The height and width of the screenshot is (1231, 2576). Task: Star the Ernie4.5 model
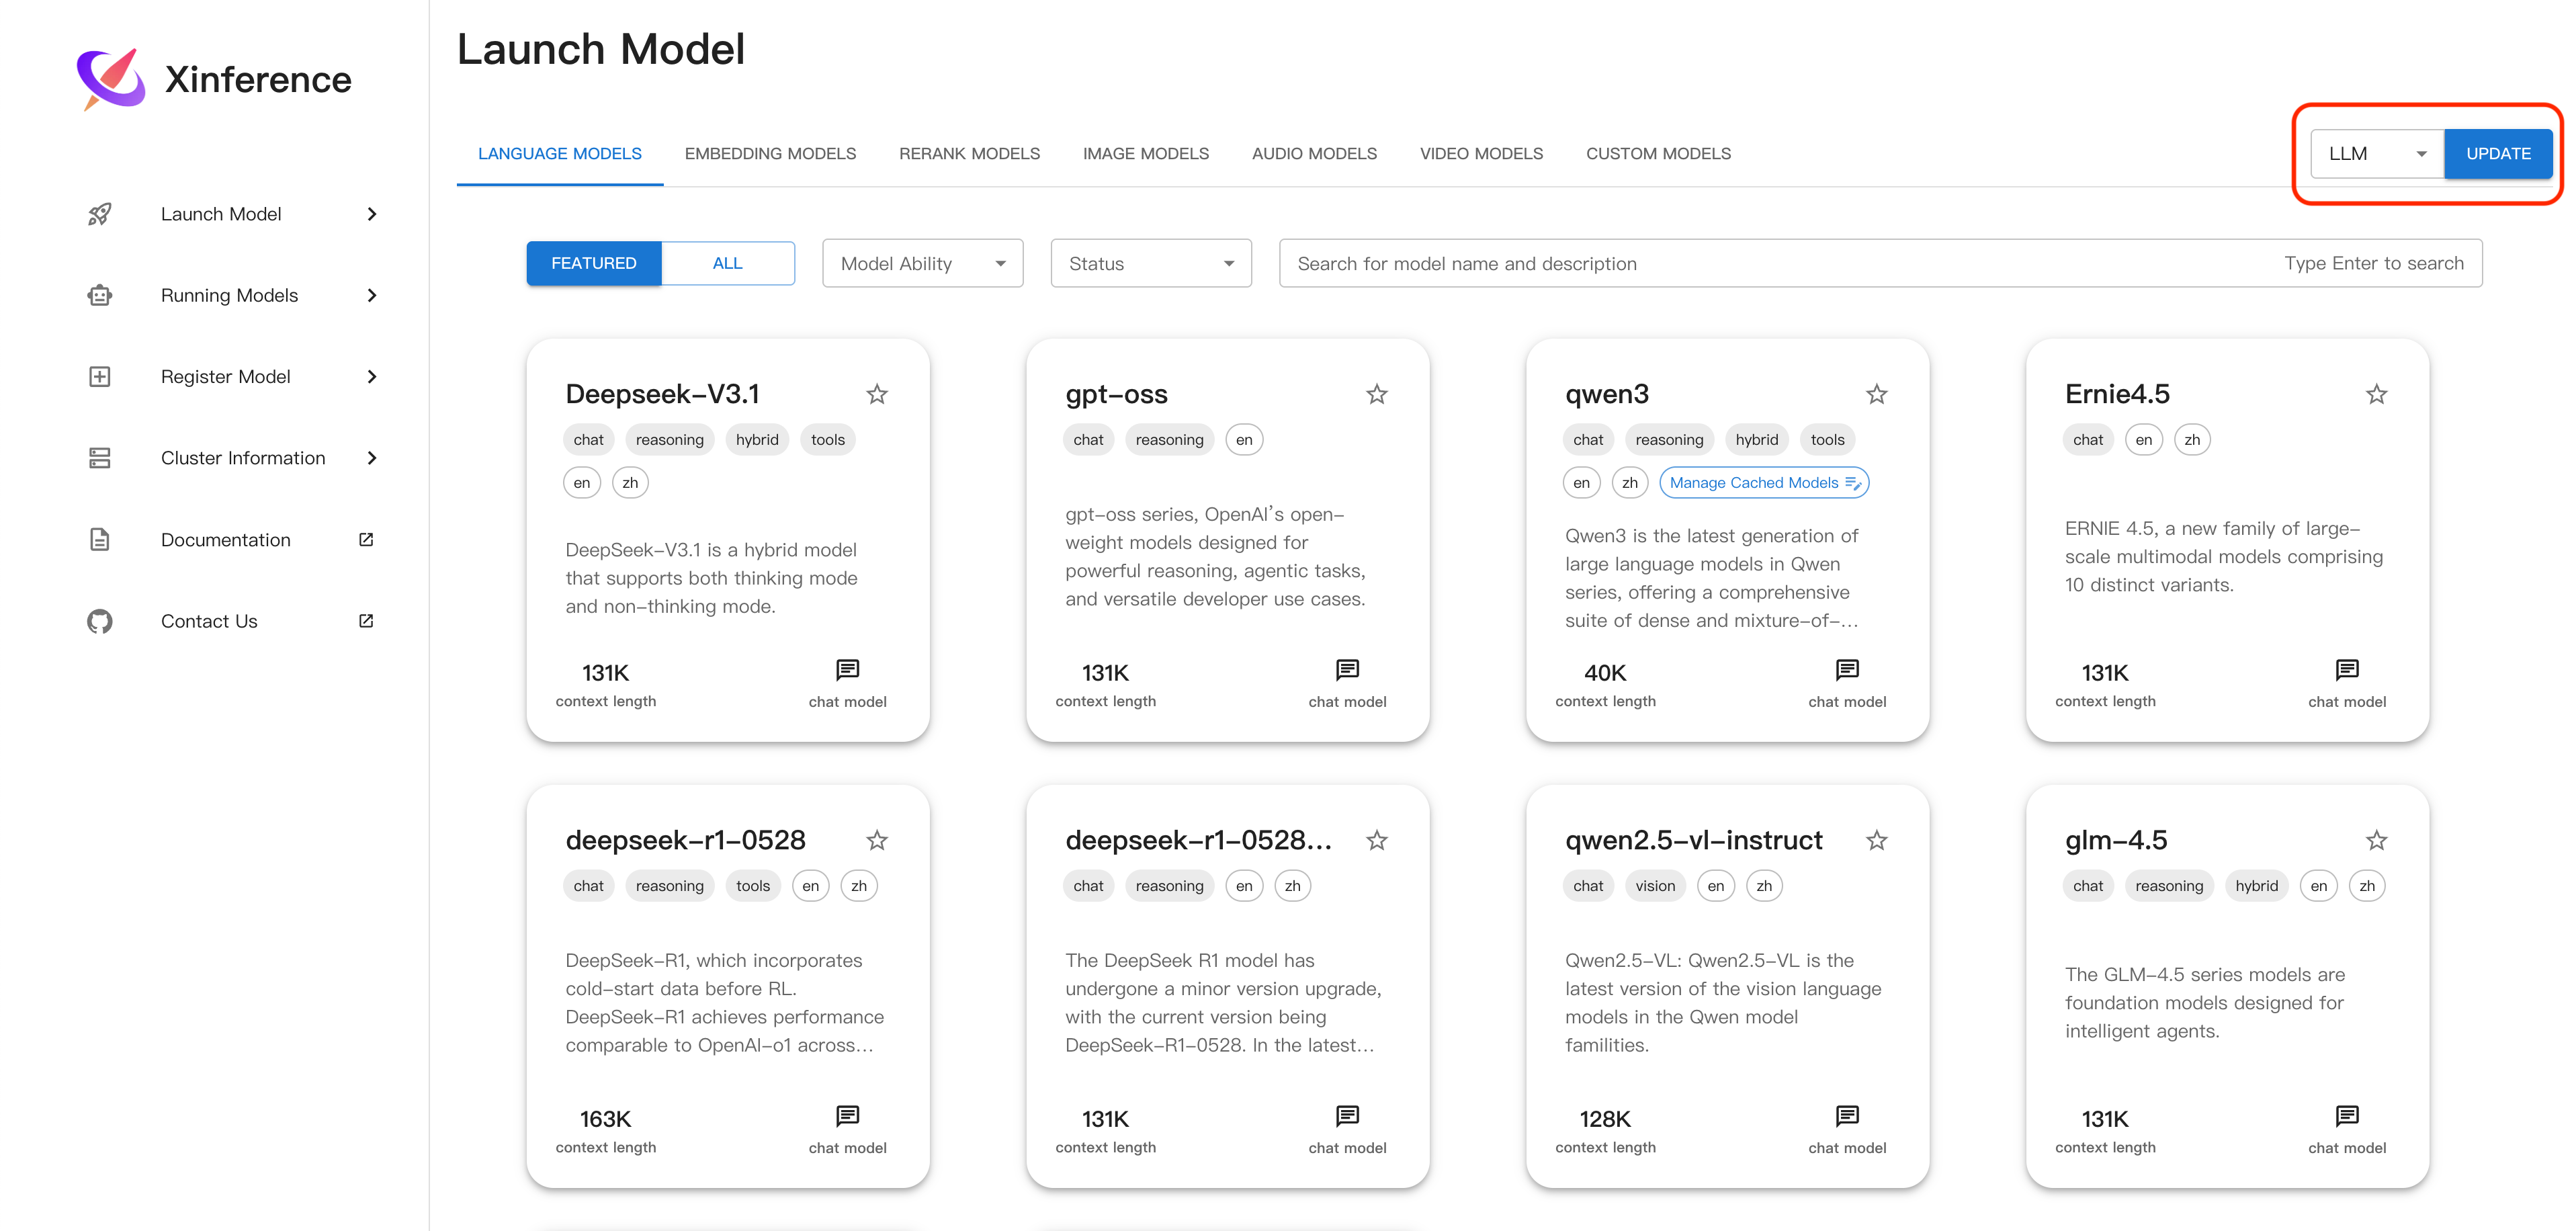(x=2377, y=394)
